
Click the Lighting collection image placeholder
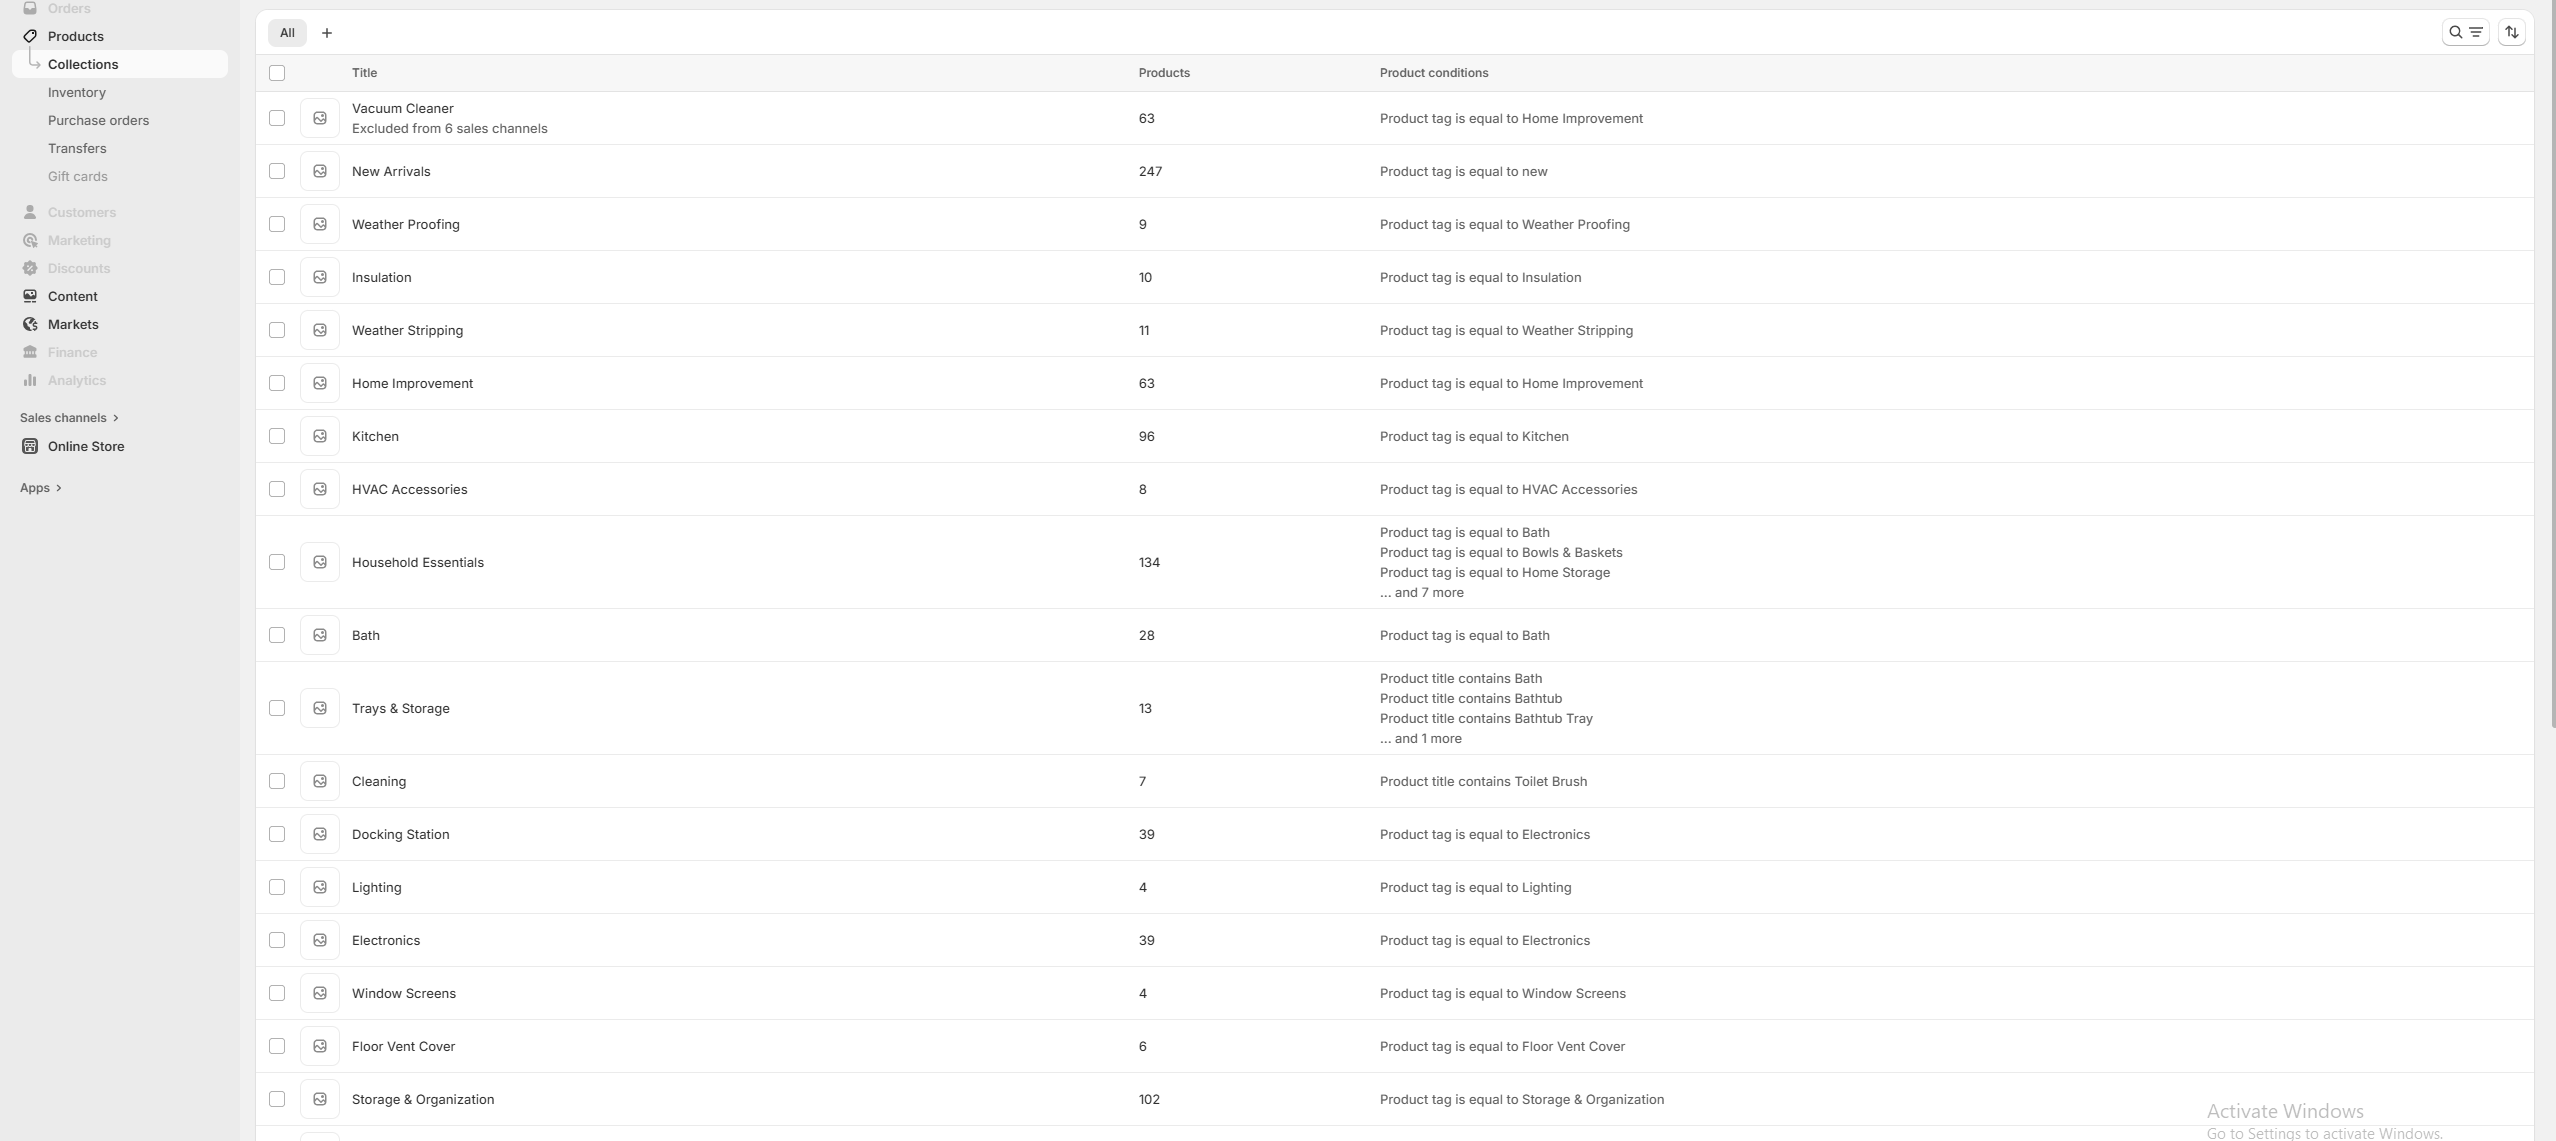(320, 887)
